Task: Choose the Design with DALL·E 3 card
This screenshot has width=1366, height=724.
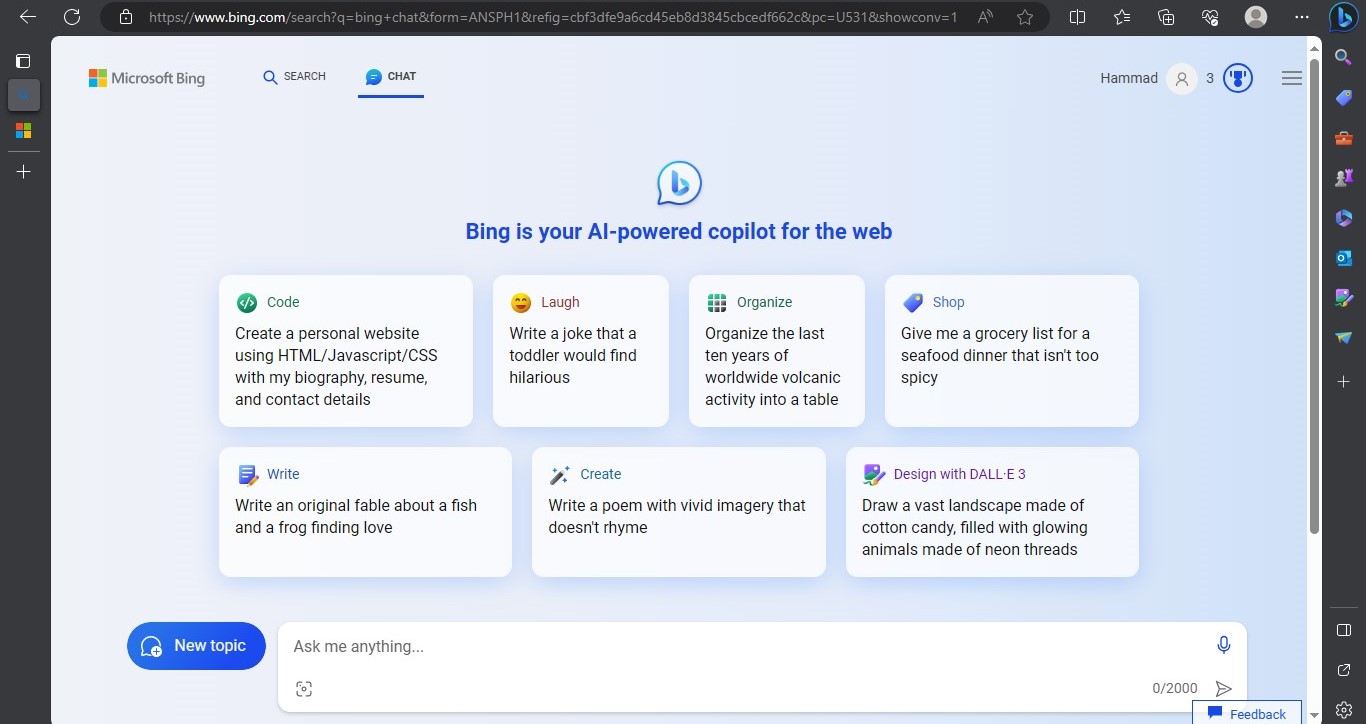Action: [x=992, y=512]
